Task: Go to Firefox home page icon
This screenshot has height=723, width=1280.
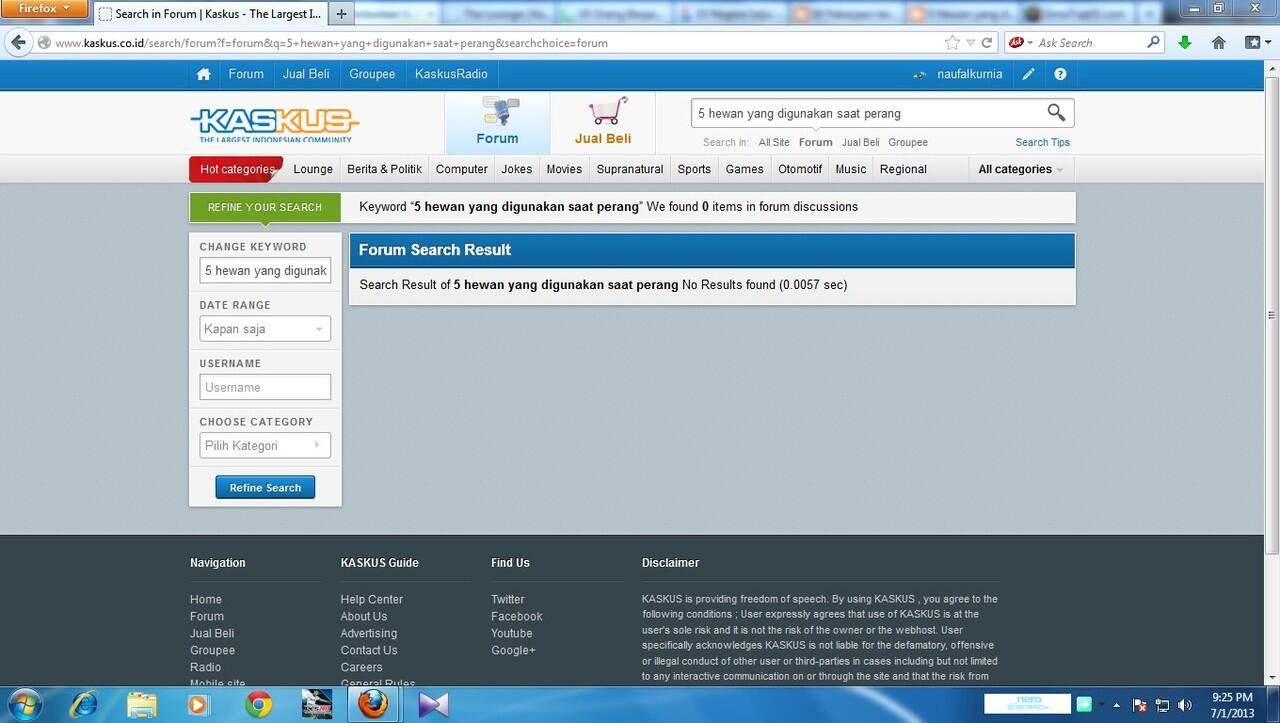Action: pos(1218,43)
